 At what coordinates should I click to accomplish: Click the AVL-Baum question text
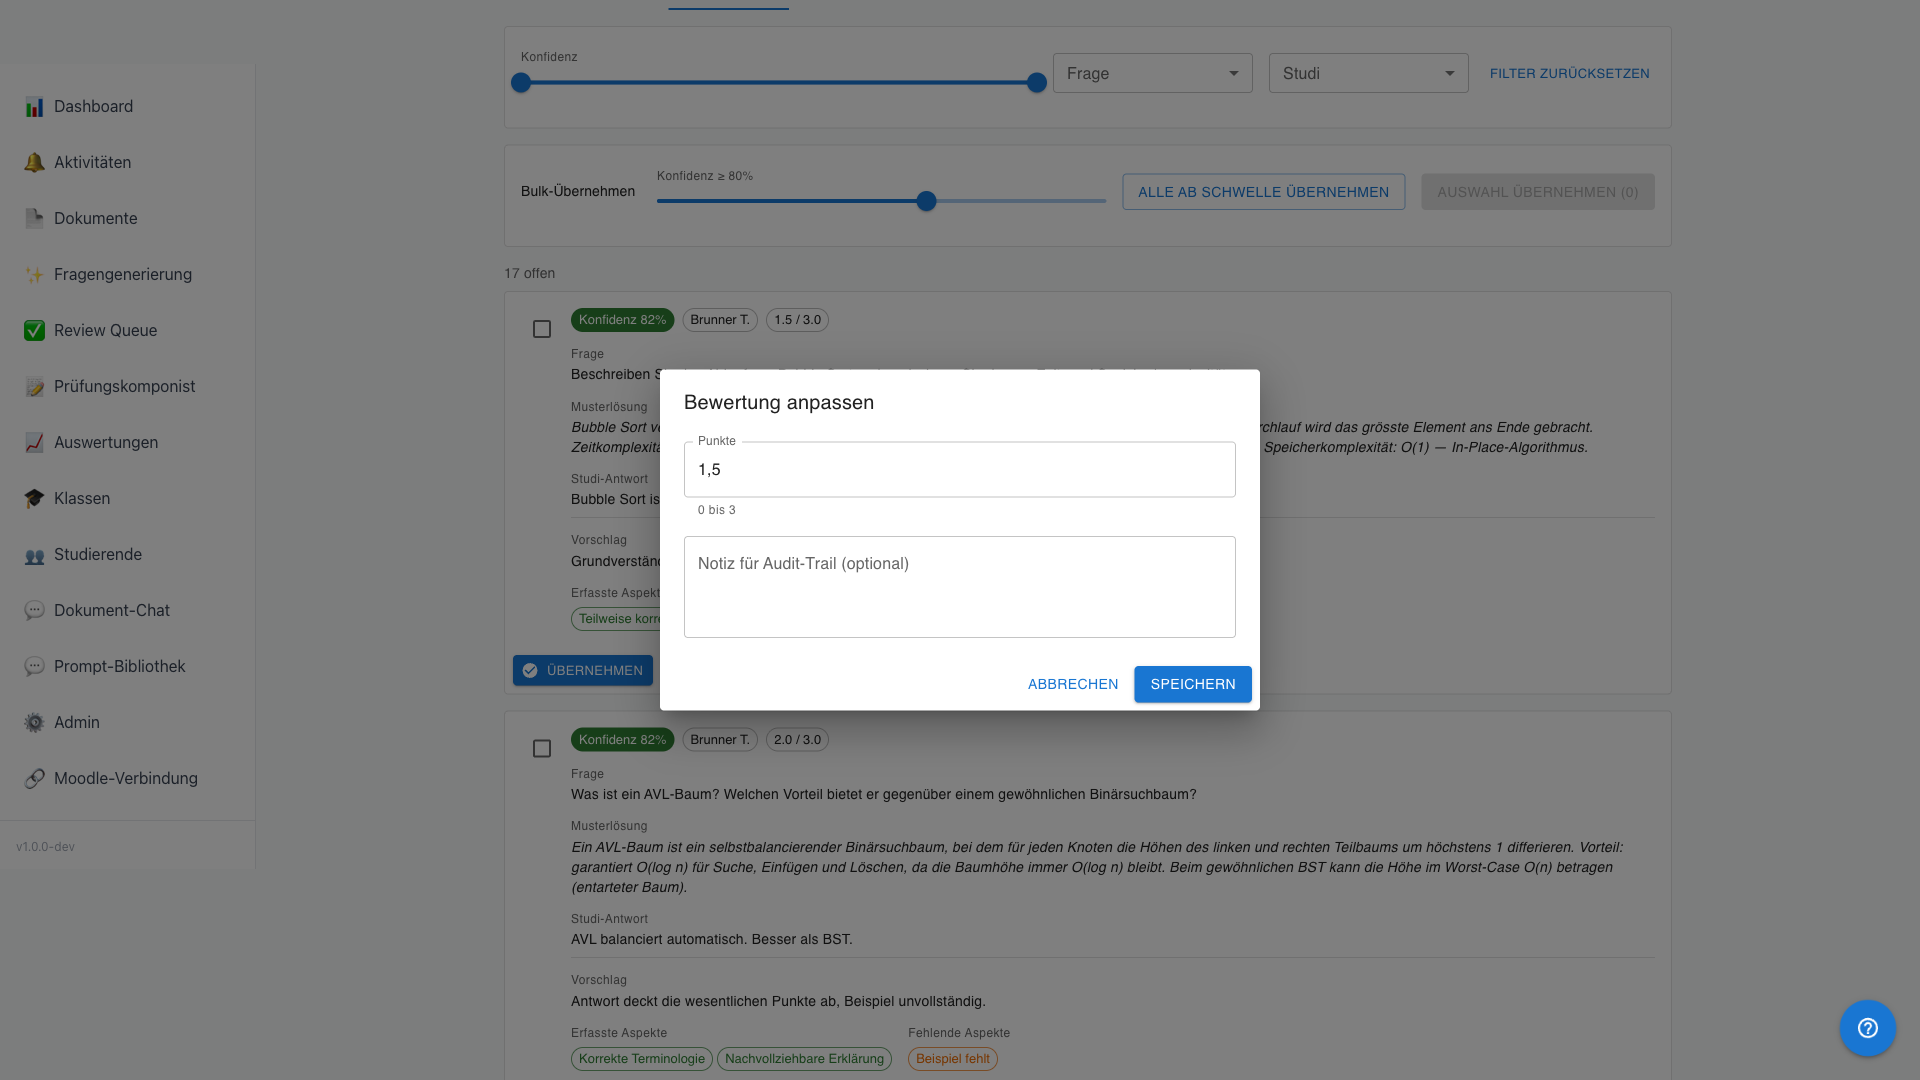tap(883, 795)
